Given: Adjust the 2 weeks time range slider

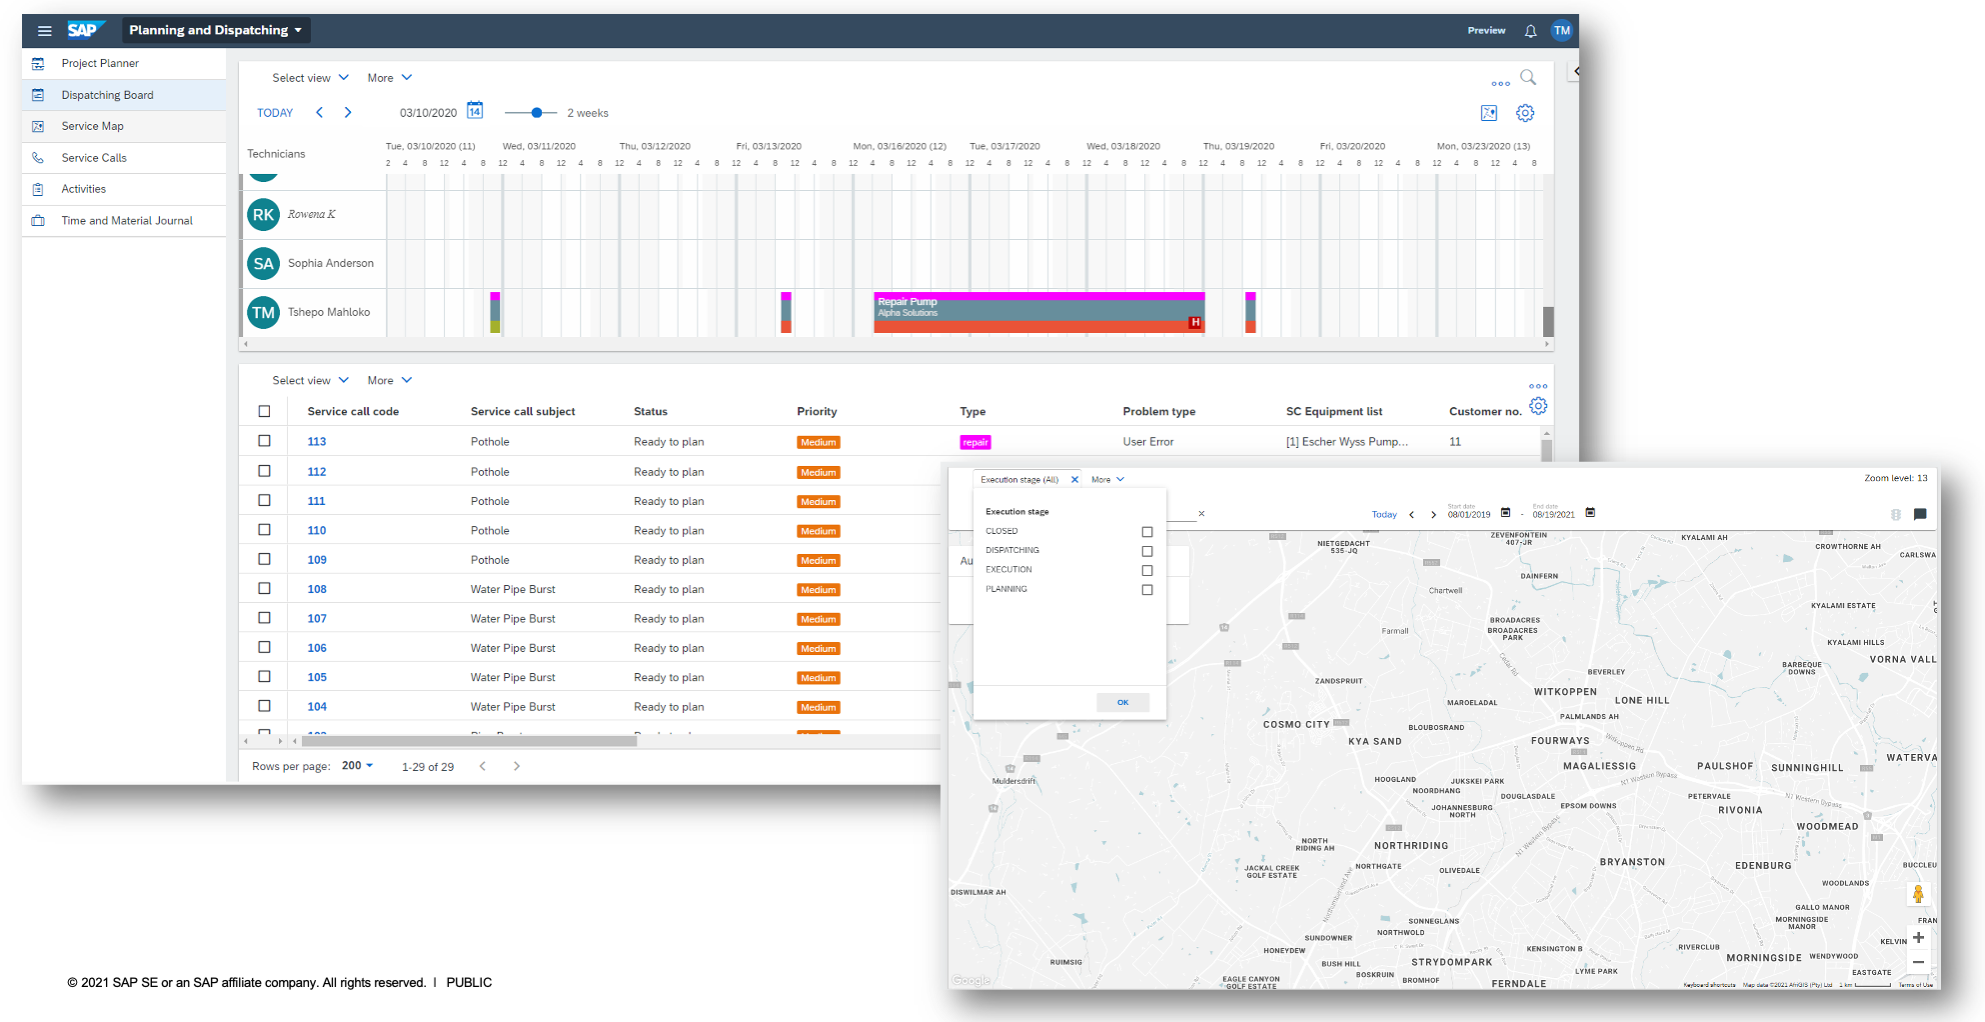Looking at the screenshot, I should (537, 113).
